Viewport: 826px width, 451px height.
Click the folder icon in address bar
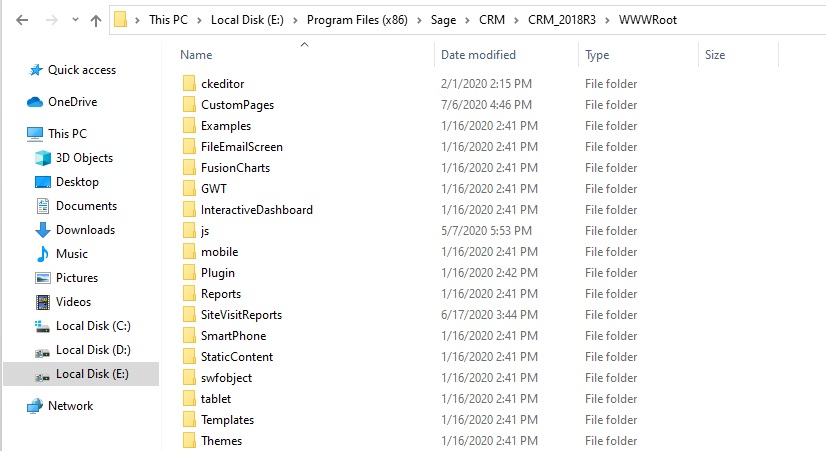pyautogui.click(x=121, y=20)
